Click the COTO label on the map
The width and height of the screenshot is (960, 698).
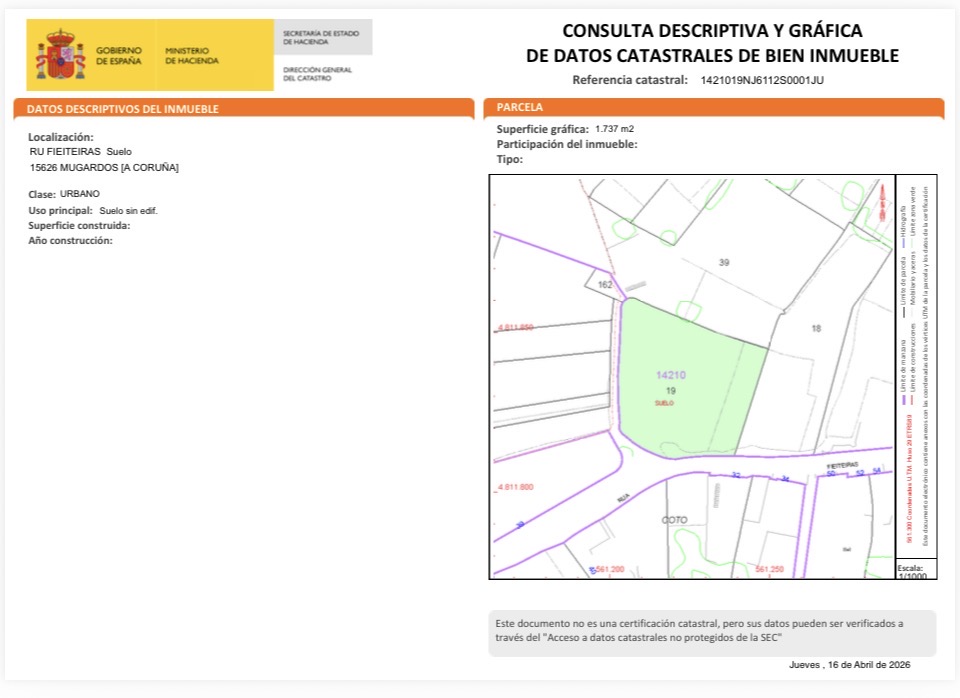tap(675, 521)
